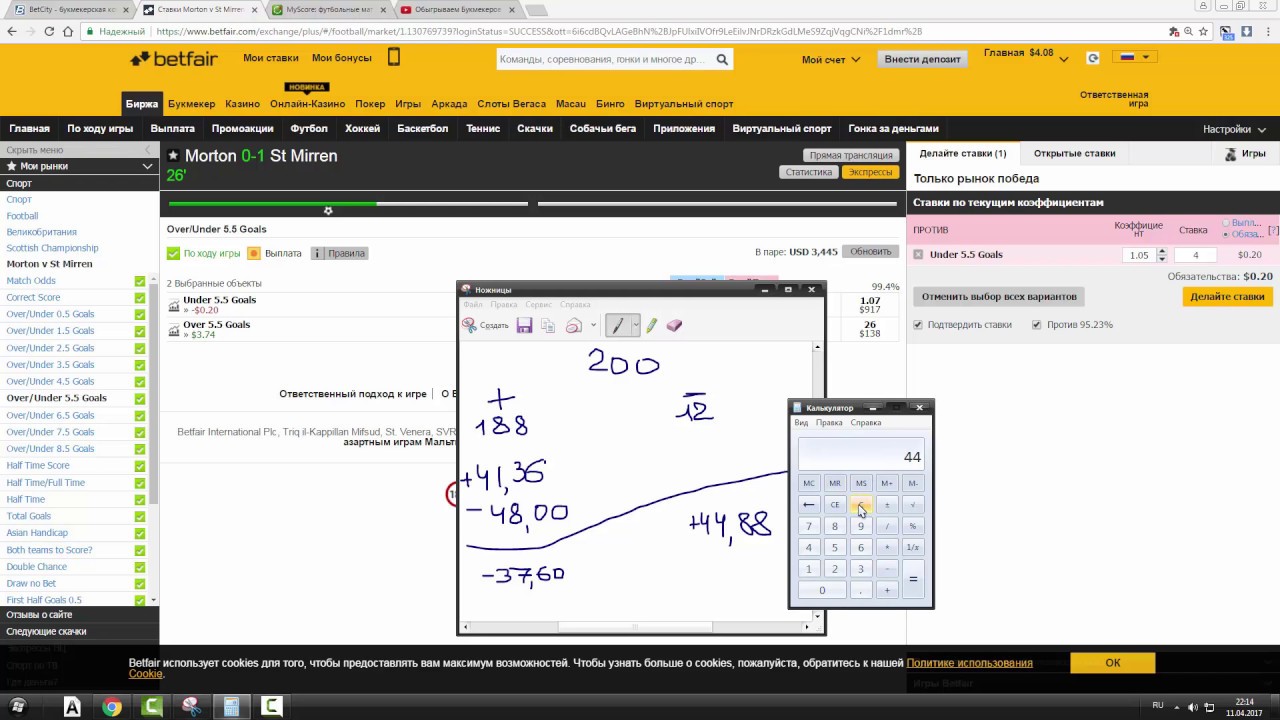Click the calculator taskbar icon

[x=231, y=706]
